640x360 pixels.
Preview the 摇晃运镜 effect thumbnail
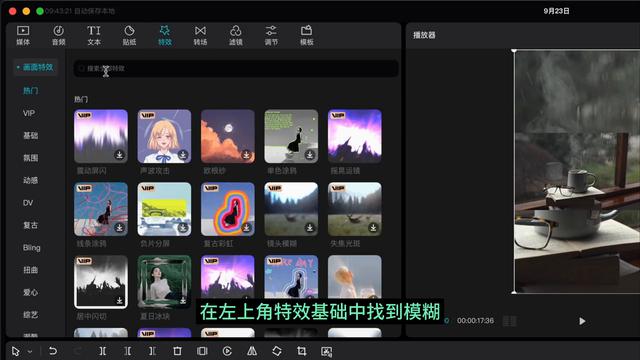(355, 136)
